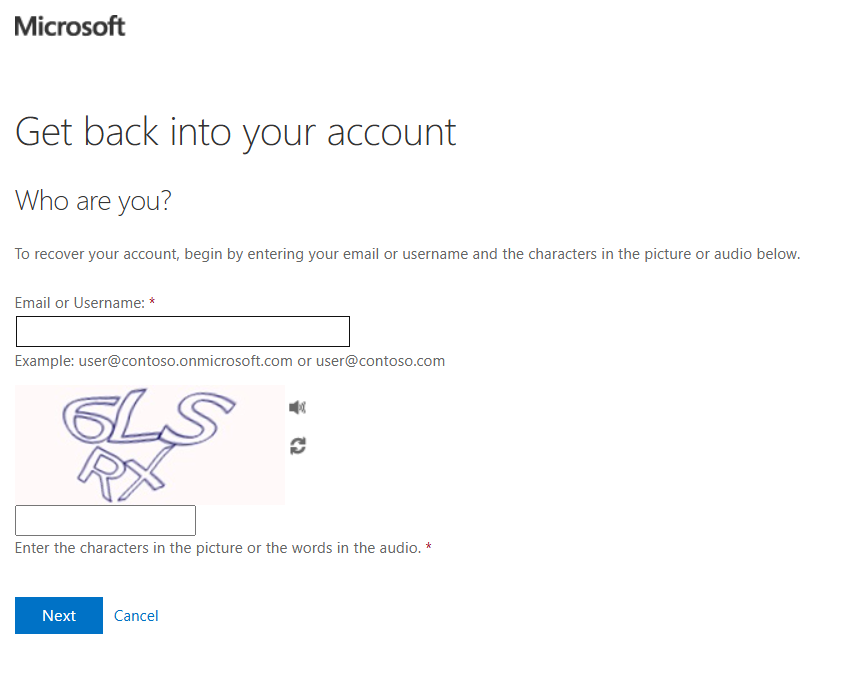Click the Microsoft logo

[70, 27]
